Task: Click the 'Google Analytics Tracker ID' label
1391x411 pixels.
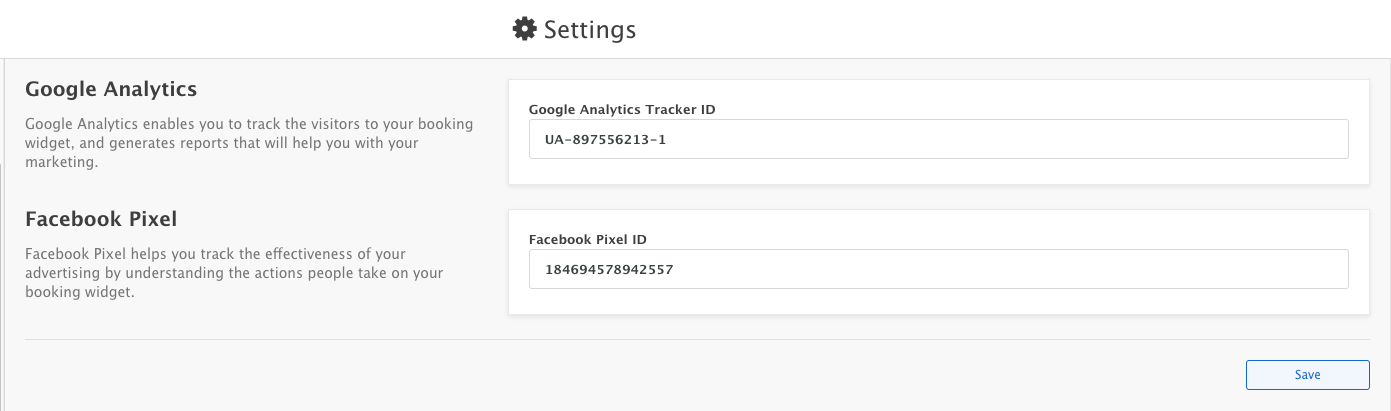Action: (621, 109)
